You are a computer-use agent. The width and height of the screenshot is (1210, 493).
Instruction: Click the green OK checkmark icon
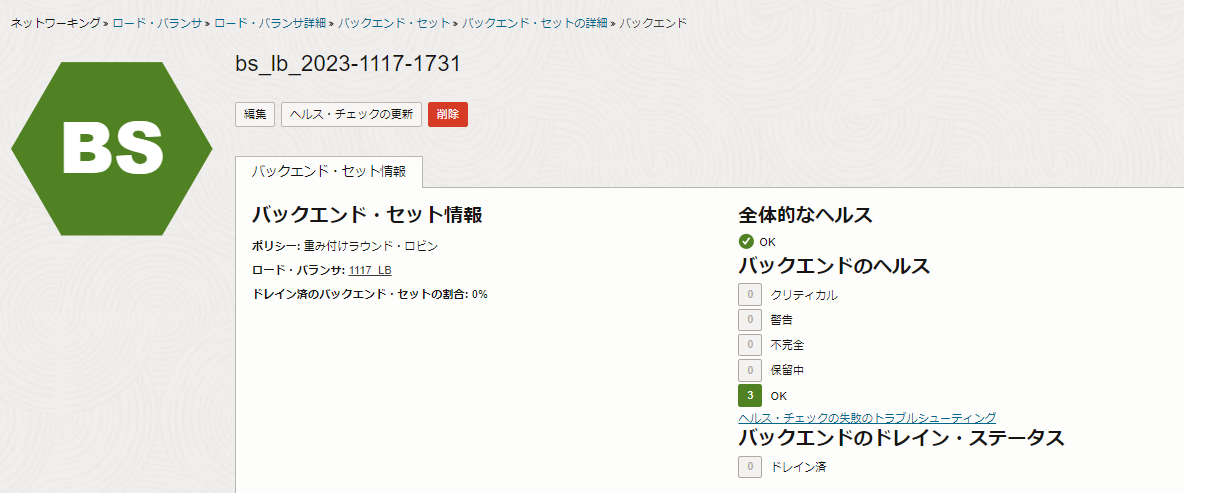746,241
